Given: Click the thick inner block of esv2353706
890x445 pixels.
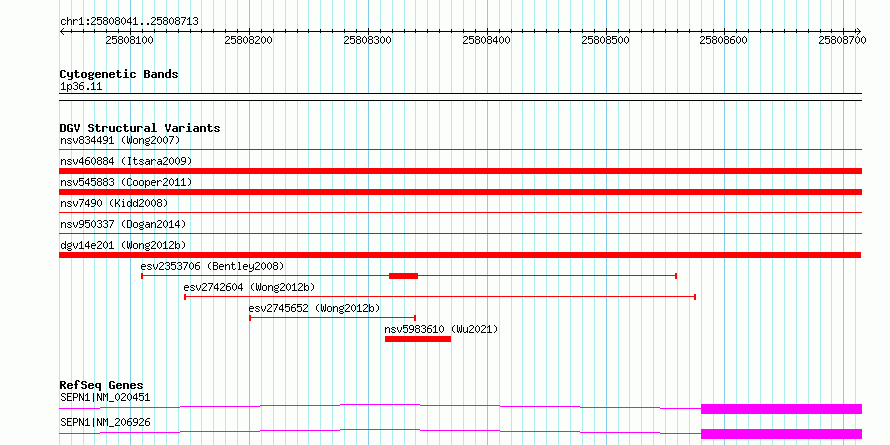Looking at the screenshot, I should click(x=404, y=276).
